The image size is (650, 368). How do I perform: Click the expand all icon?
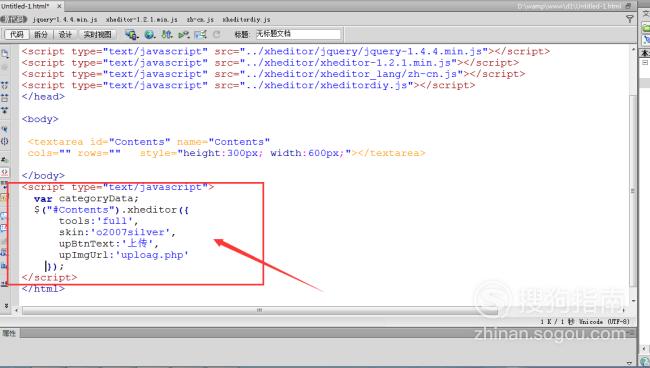[5, 110]
